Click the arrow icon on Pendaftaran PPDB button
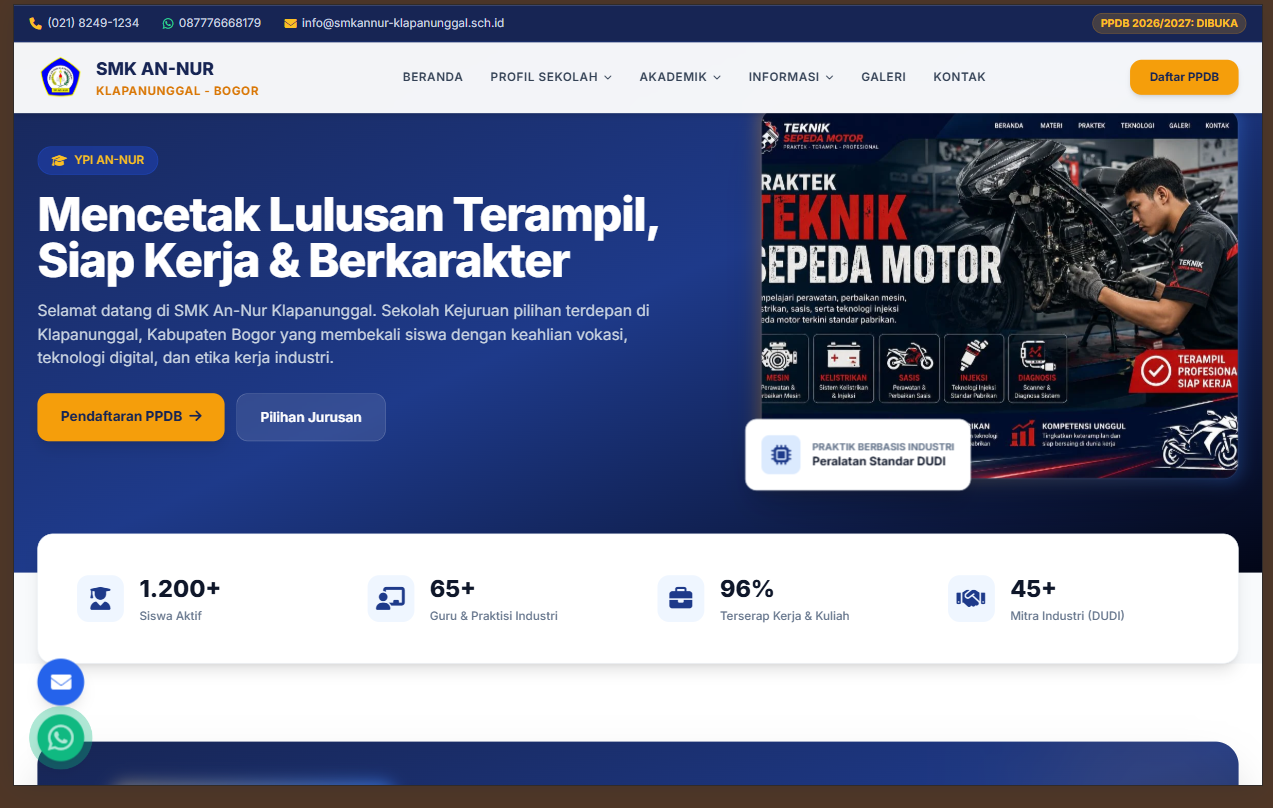 pyautogui.click(x=195, y=416)
